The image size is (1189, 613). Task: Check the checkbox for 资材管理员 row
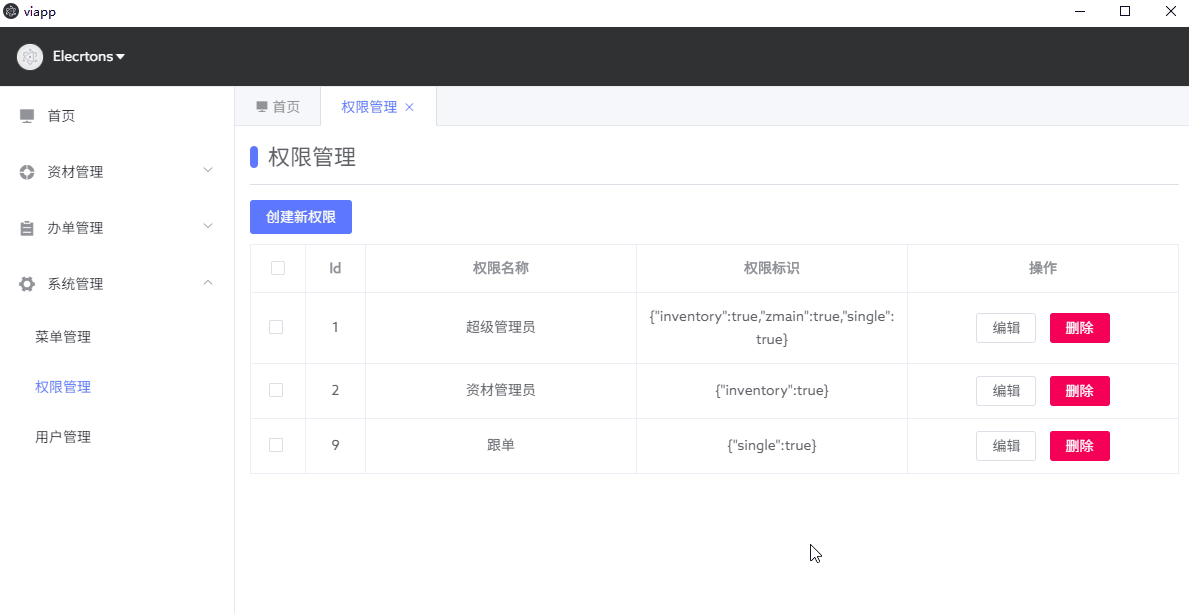point(277,390)
